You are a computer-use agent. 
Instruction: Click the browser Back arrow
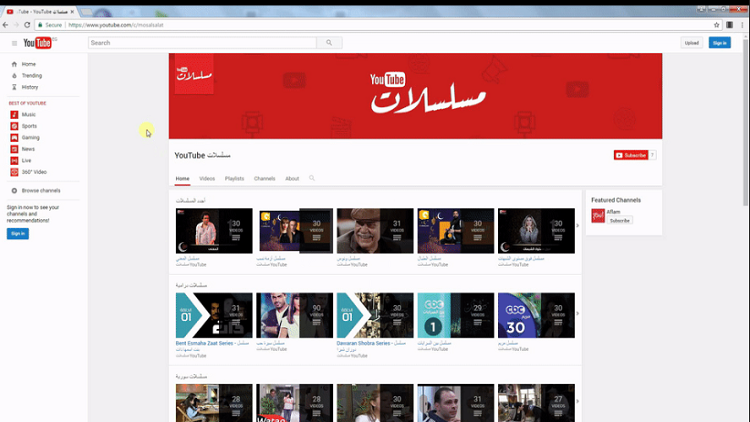click(x=5, y=25)
